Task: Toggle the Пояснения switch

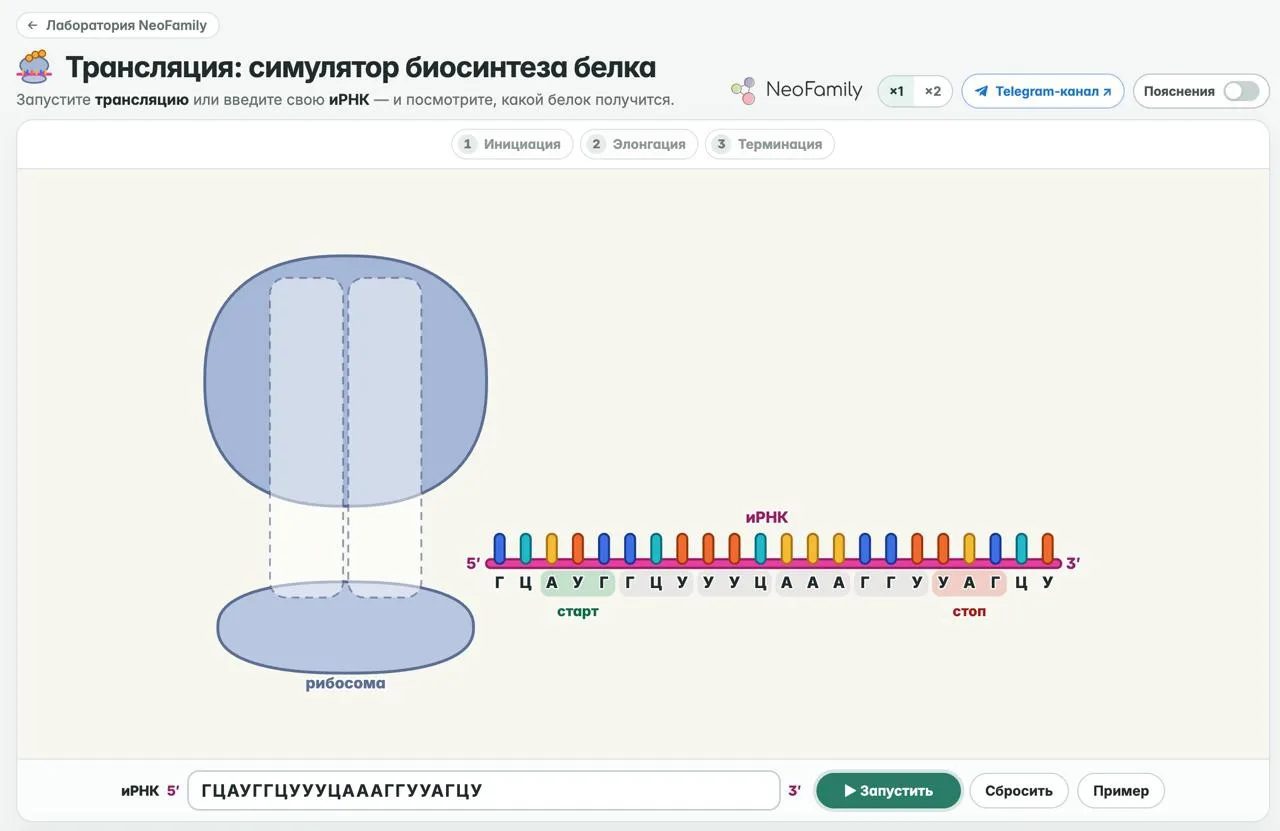Action: [x=1241, y=91]
